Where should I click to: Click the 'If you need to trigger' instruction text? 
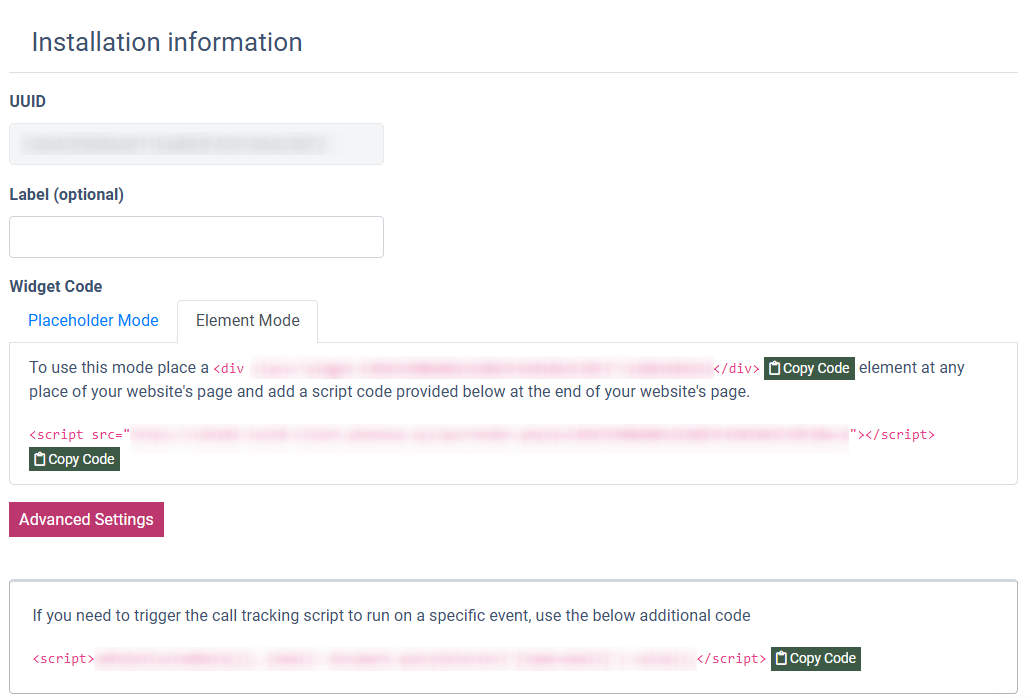[392, 616]
